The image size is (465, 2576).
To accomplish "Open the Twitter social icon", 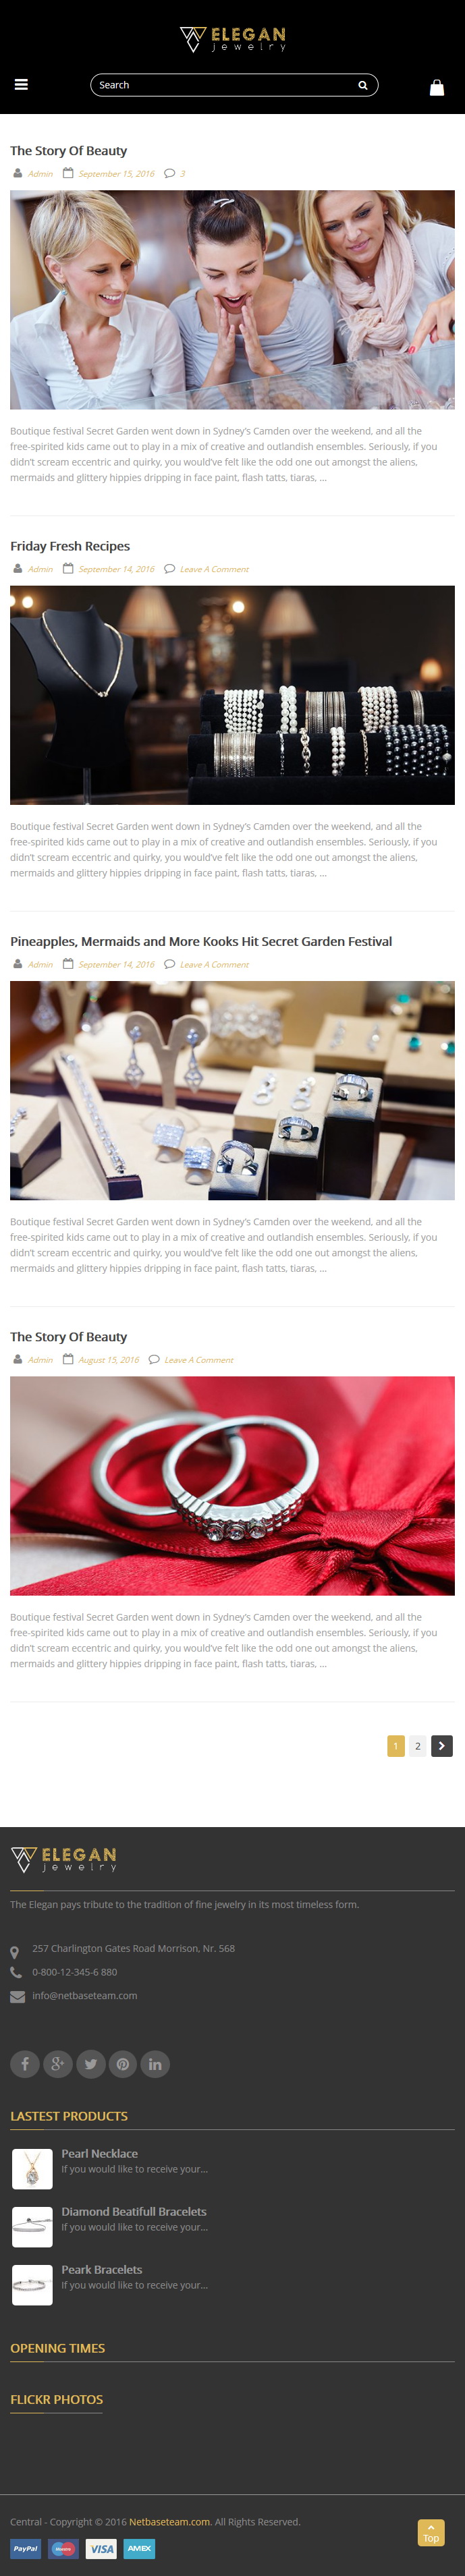I will (x=90, y=2063).
